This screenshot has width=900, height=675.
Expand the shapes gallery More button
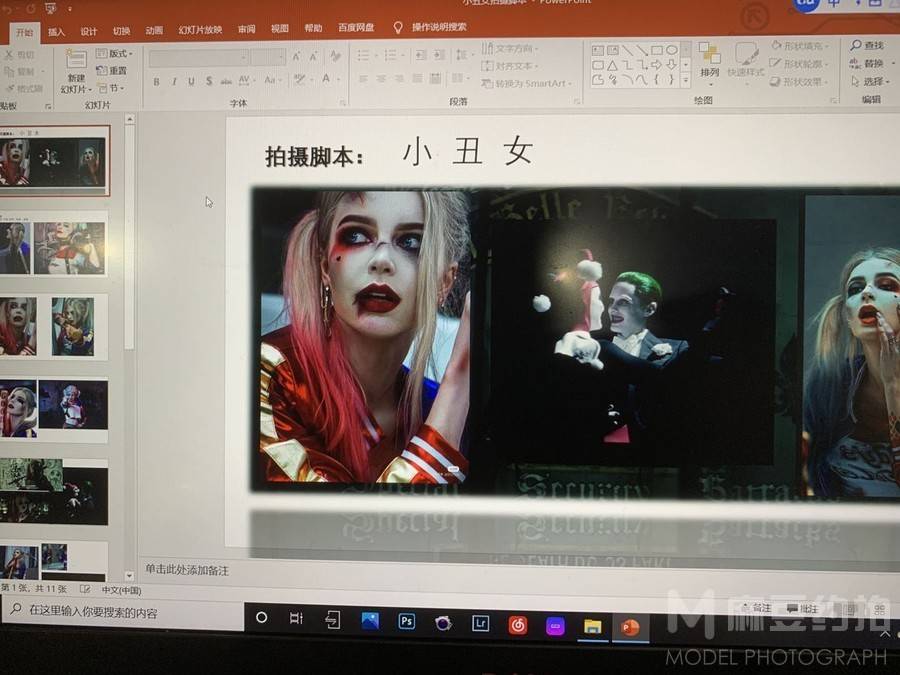[685, 81]
